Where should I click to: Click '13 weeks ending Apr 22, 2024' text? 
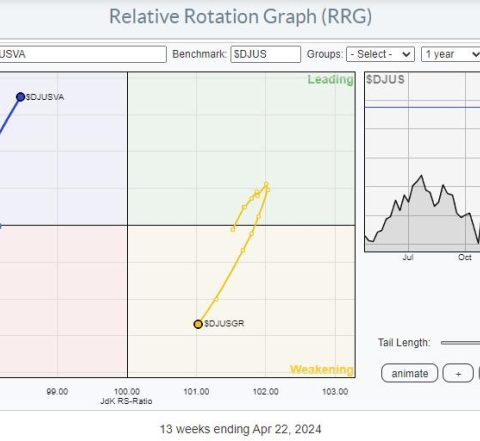tap(240, 429)
